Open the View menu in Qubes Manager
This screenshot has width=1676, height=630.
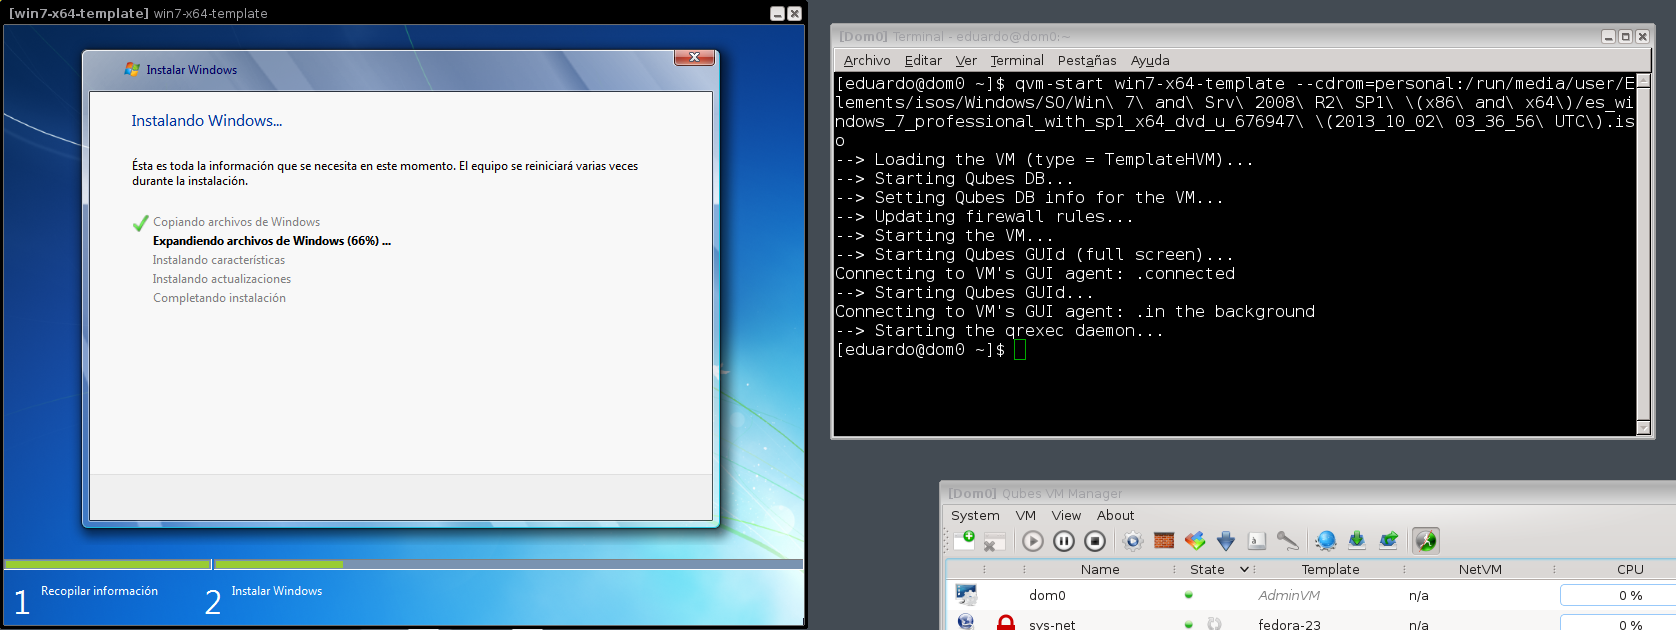1066,515
